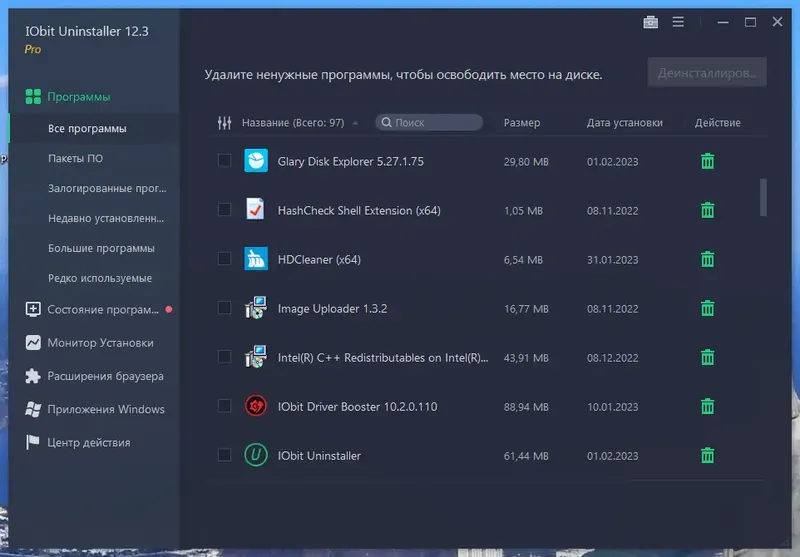Sort by Размер column header

pos(521,123)
